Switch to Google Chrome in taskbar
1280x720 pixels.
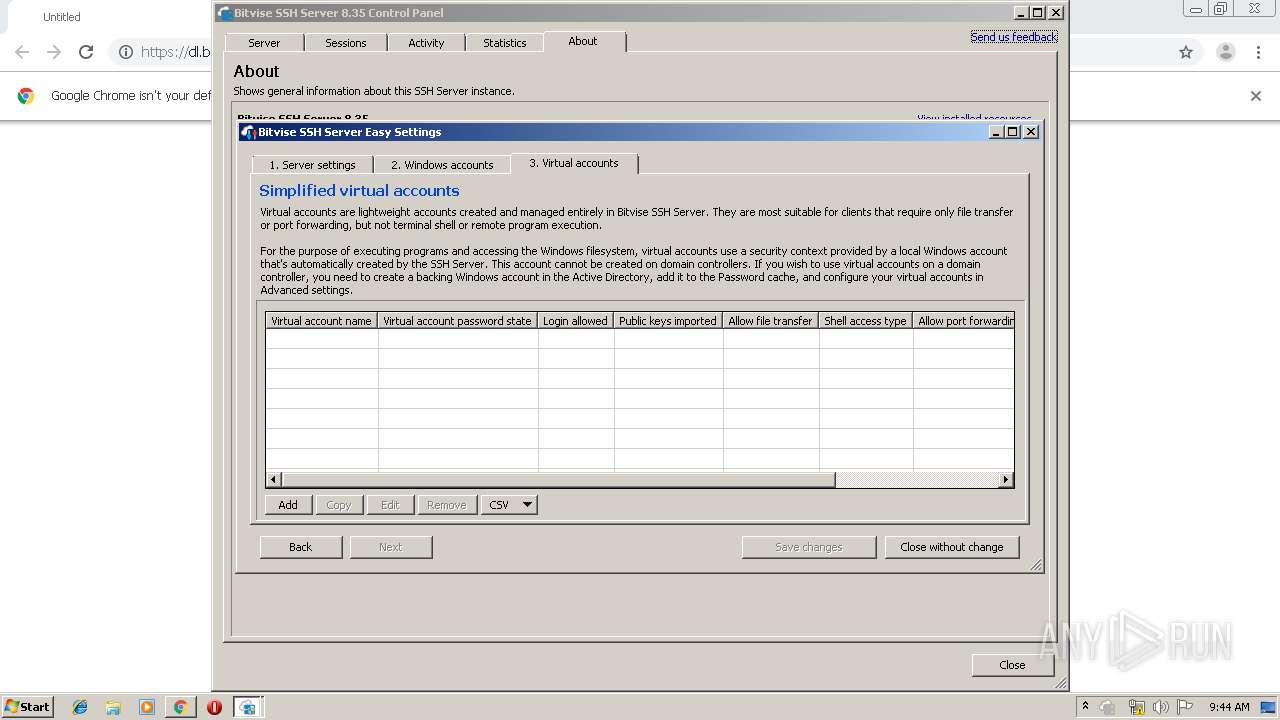(x=180, y=707)
